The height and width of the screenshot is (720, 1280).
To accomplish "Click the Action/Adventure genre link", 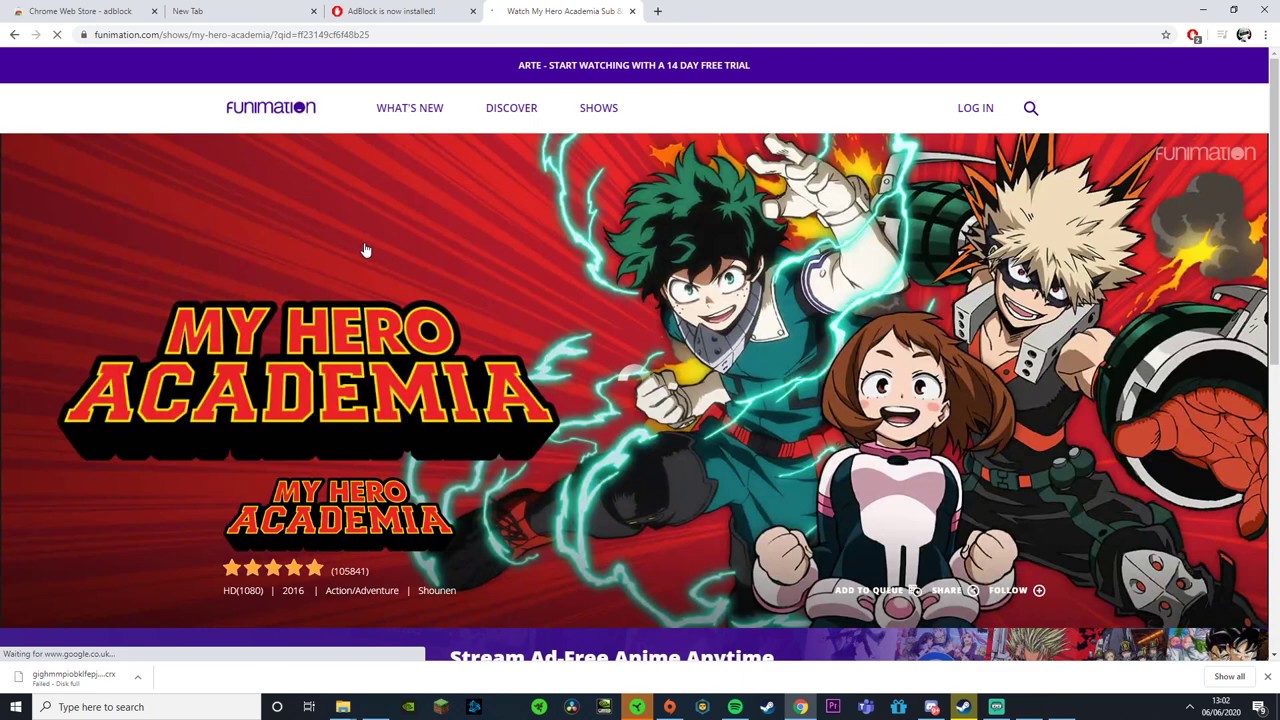I will 362,591.
